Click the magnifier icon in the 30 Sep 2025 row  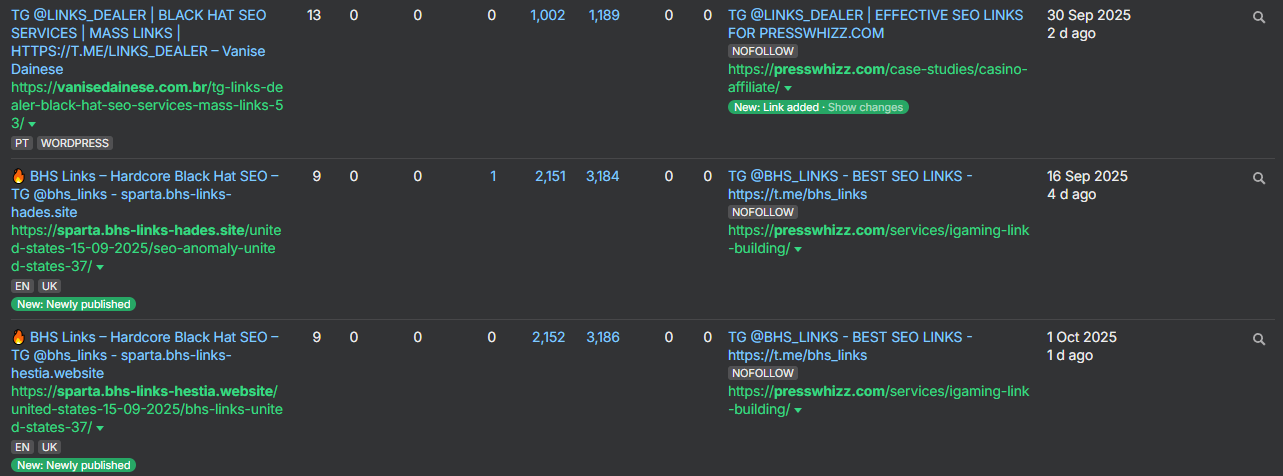click(1259, 17)
